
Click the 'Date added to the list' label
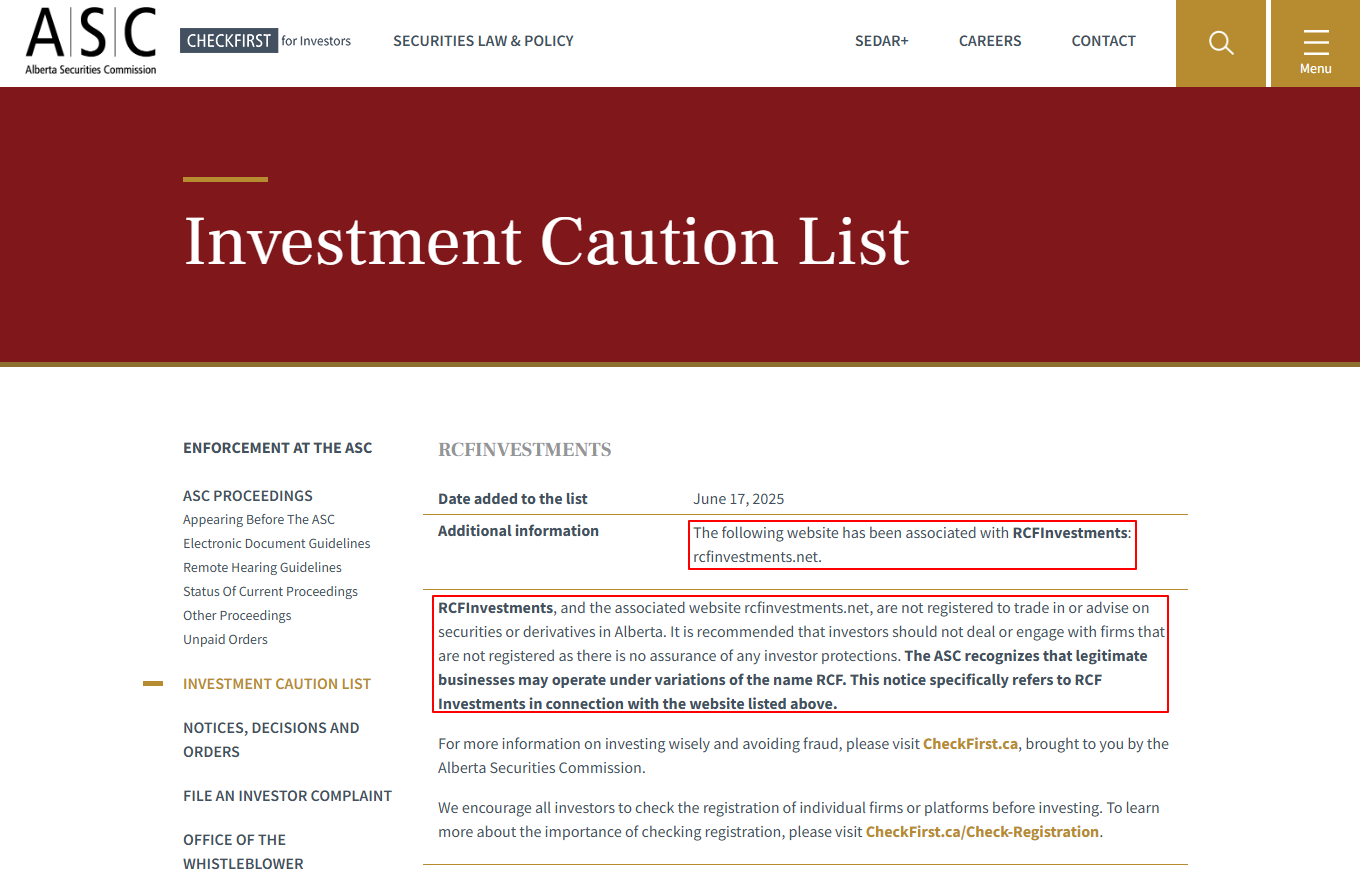(513, 499)
